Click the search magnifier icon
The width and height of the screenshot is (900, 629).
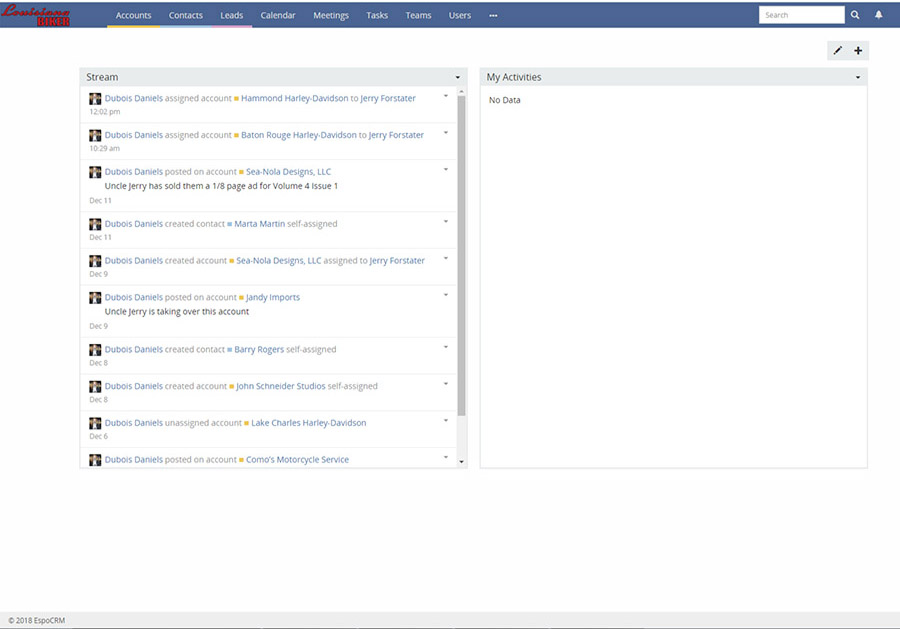(x=855, y=15)
